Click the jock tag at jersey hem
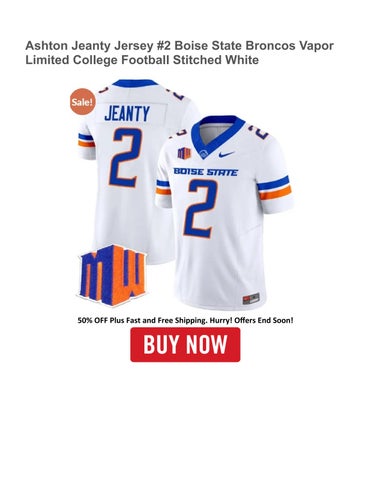The image size is (371, 480). tap(251, 298)
